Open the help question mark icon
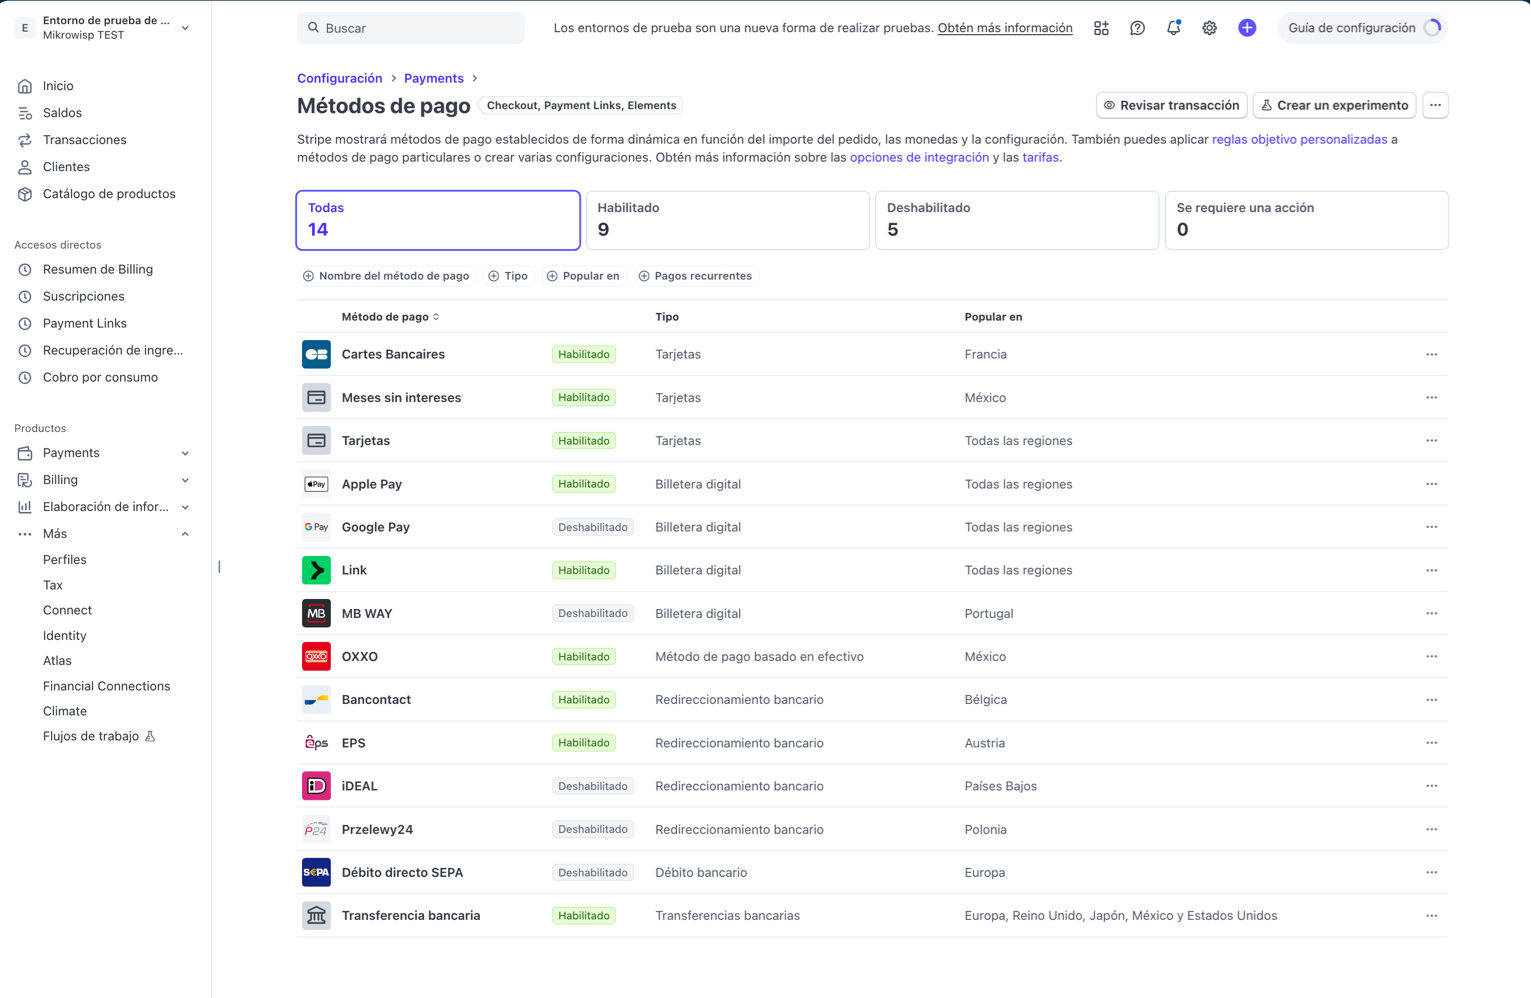The image size is (1531, 998). pos(1137,28)
